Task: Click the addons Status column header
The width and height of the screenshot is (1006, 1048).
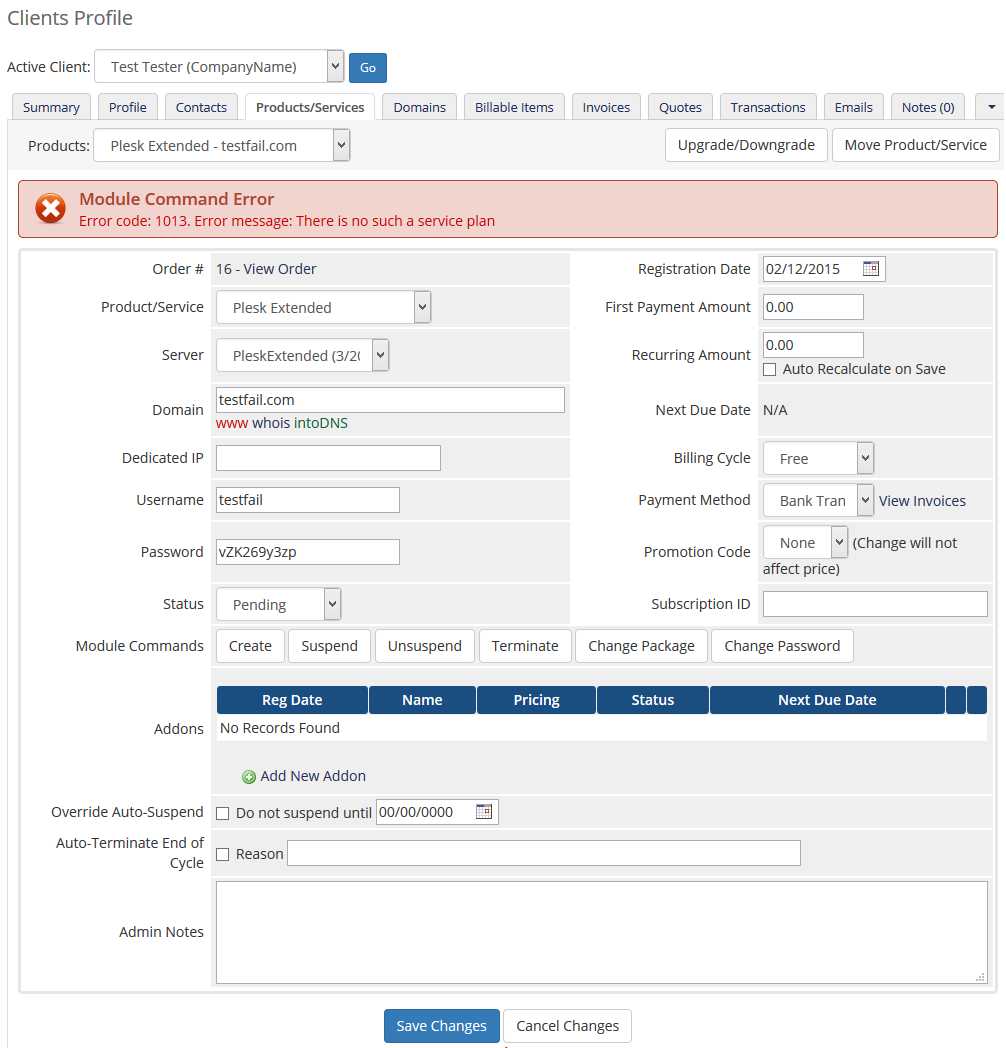Action: (x=652, y=700)
